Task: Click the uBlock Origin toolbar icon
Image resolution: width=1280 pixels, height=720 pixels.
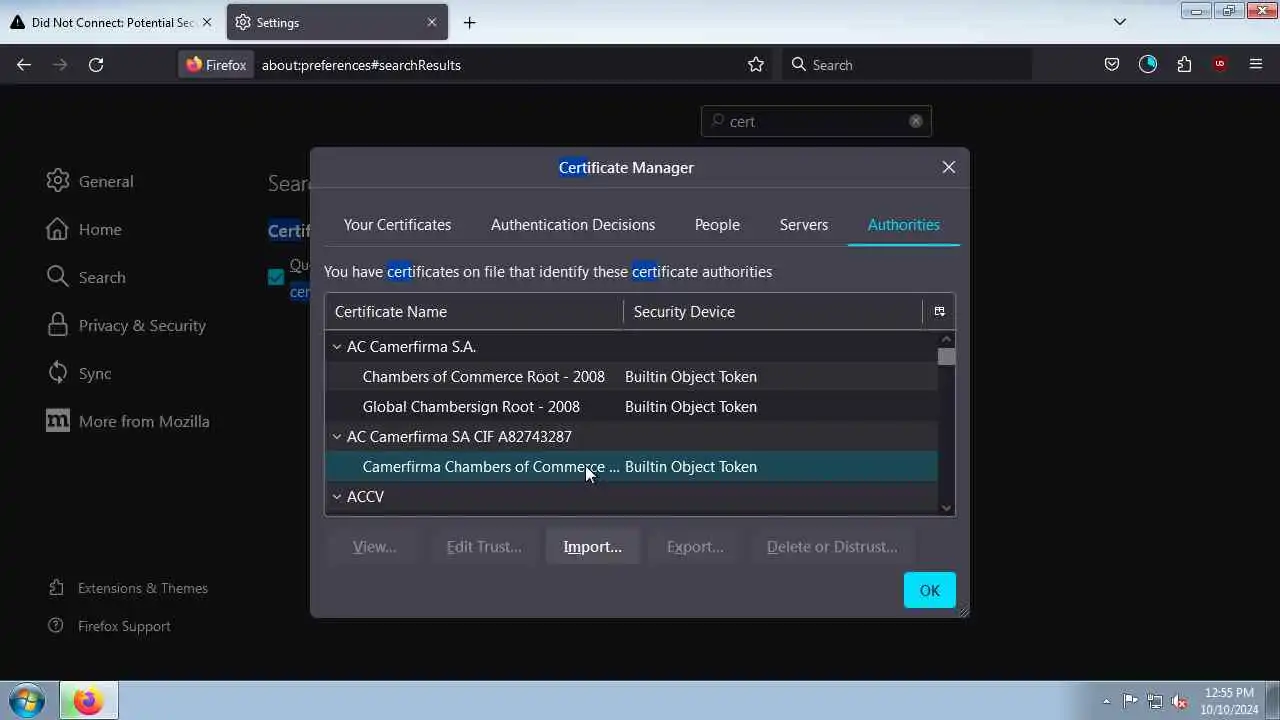Action: [x=1220, y=65]
